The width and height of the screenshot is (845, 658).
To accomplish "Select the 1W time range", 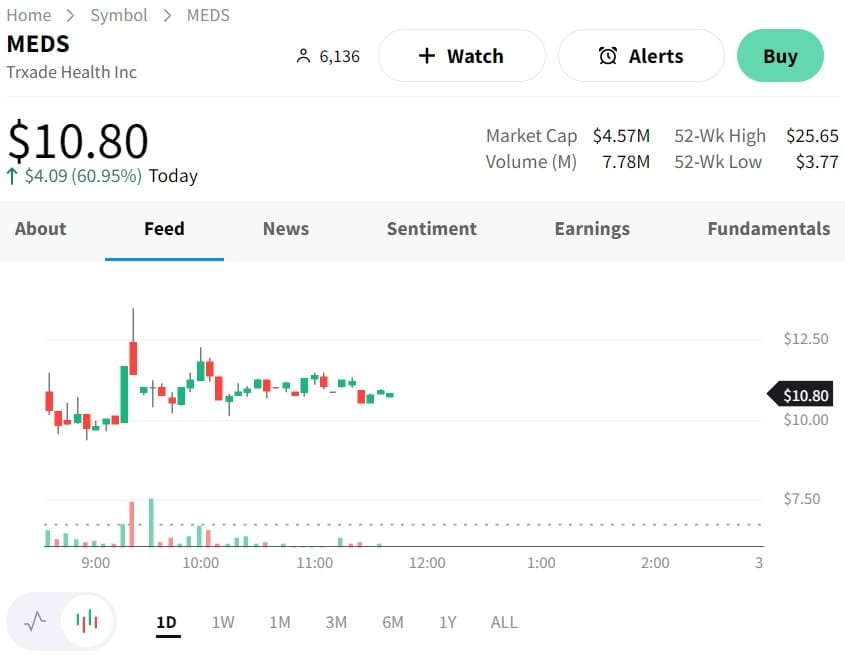I will [x=223, y=622].
